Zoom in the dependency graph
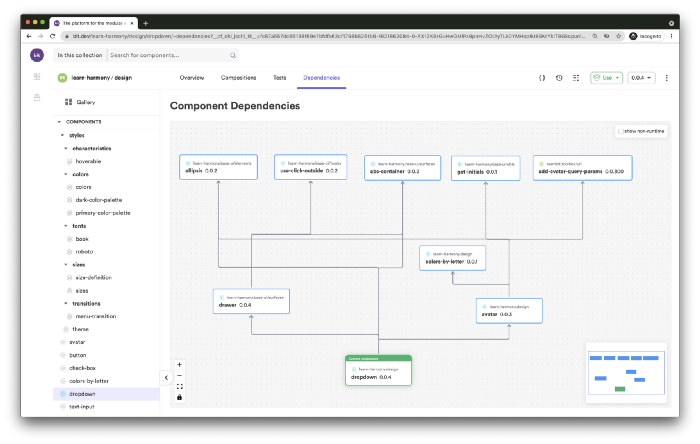The image size is (700, 444). click(179, 365)
